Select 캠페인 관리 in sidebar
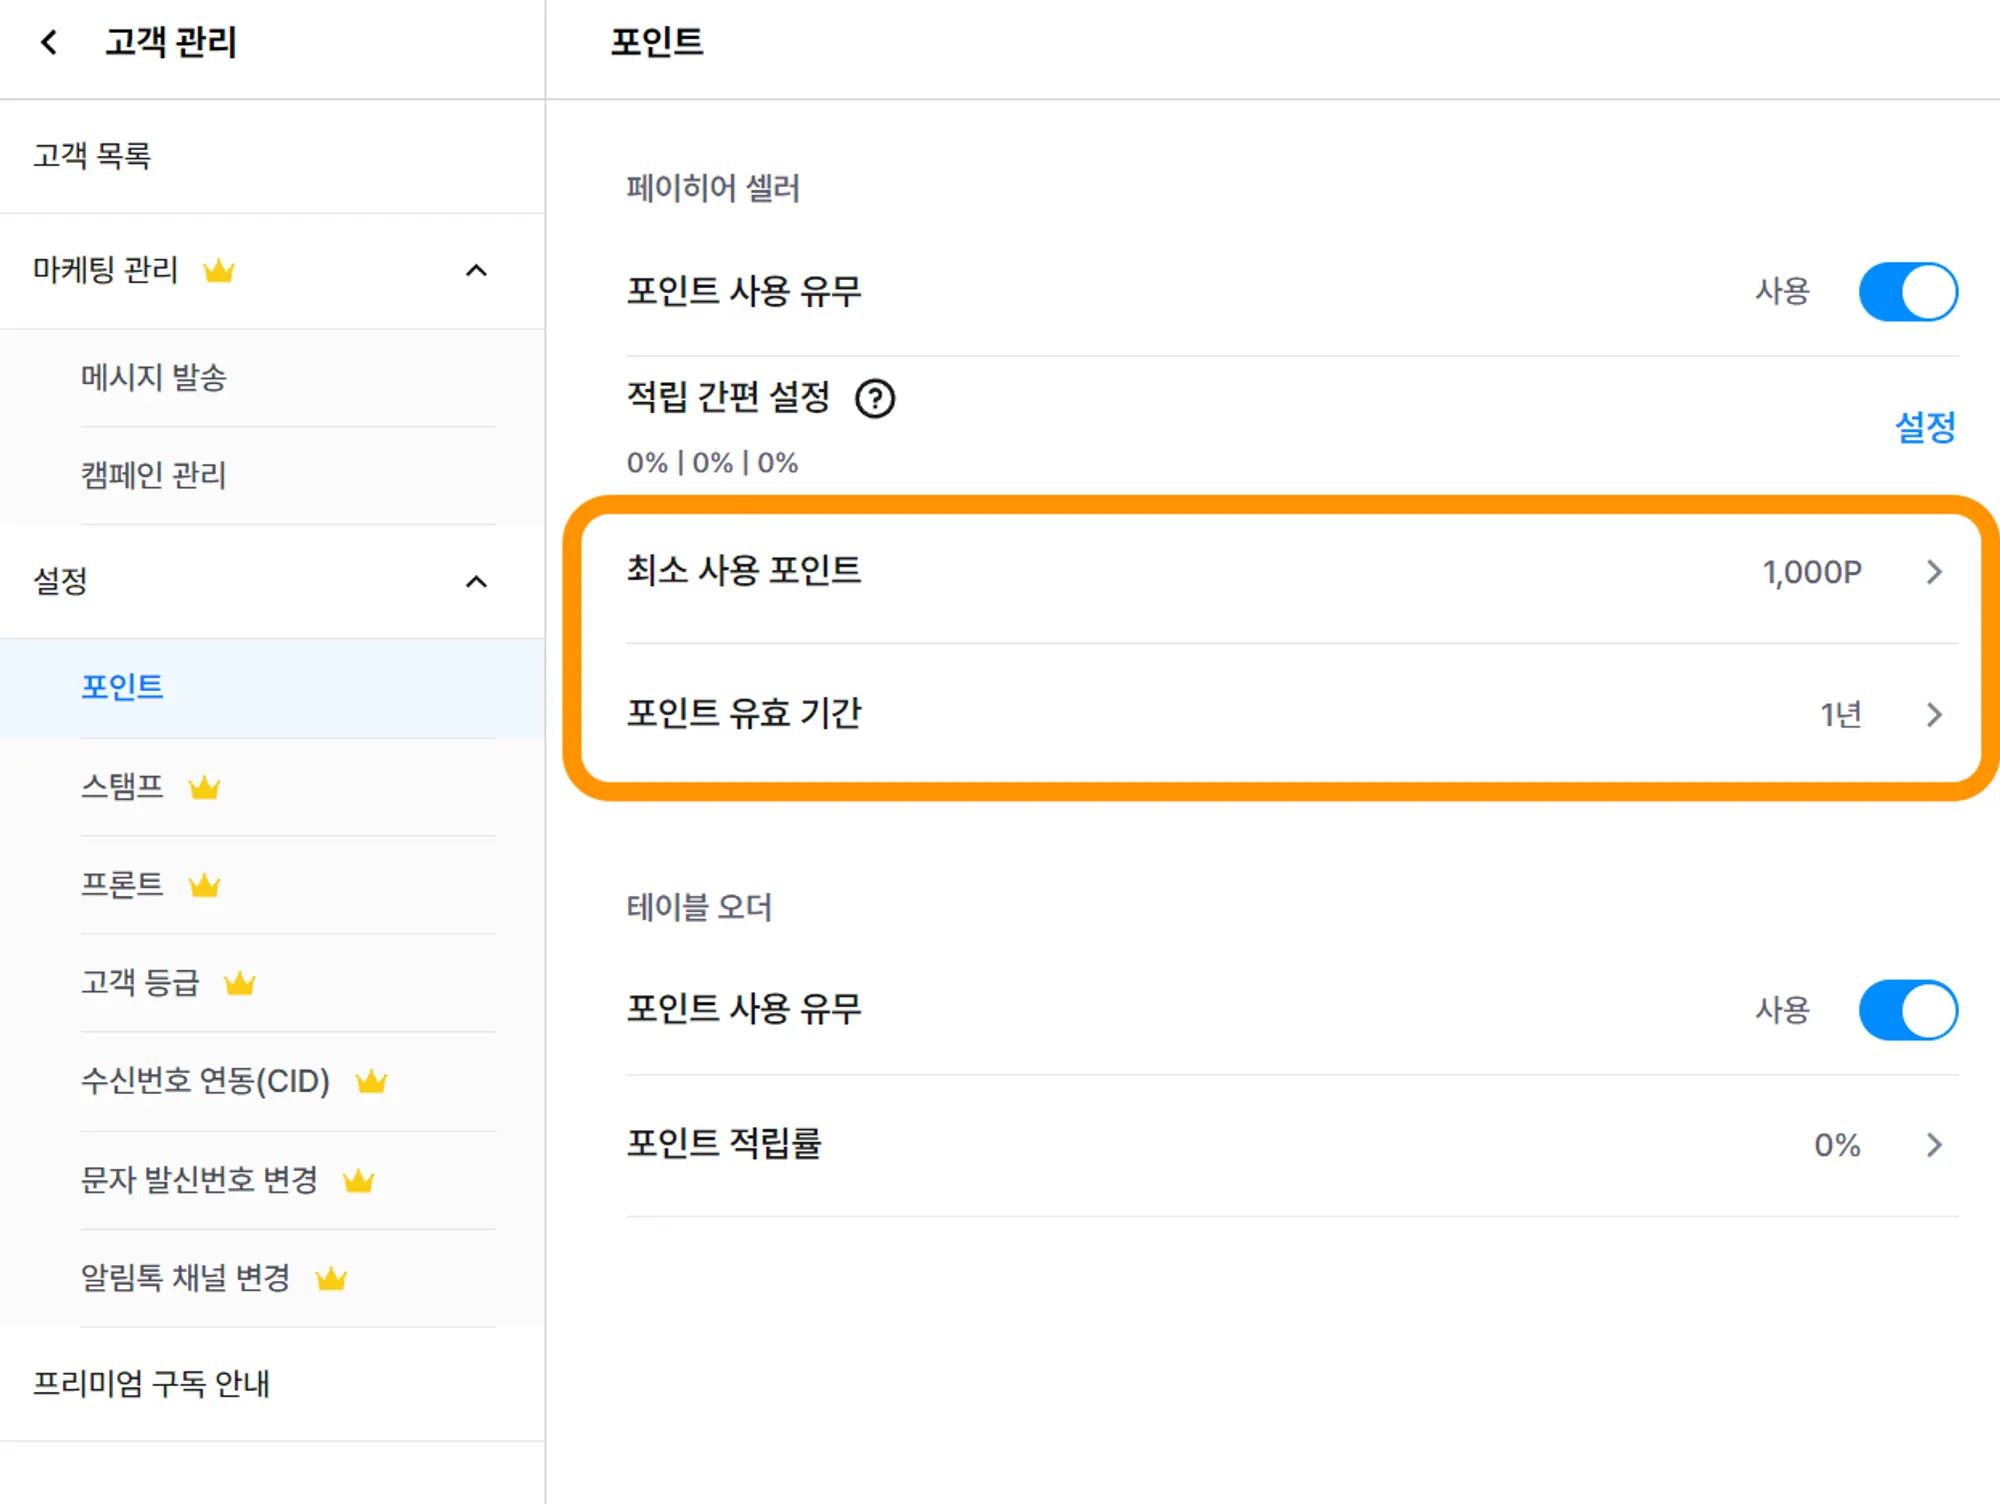 click(154, 475)
